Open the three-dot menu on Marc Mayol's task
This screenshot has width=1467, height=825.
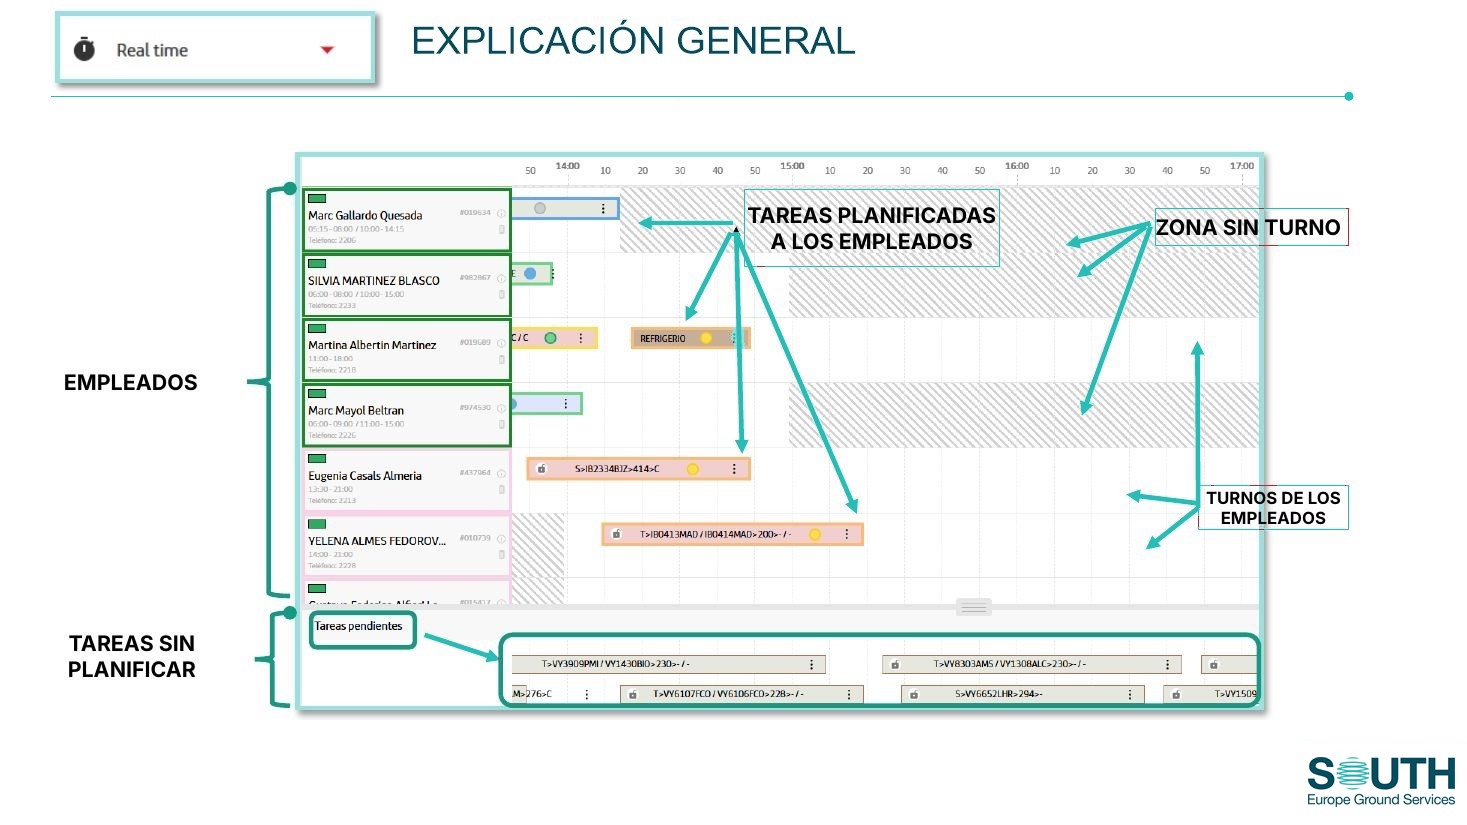(x=566, y=404)
